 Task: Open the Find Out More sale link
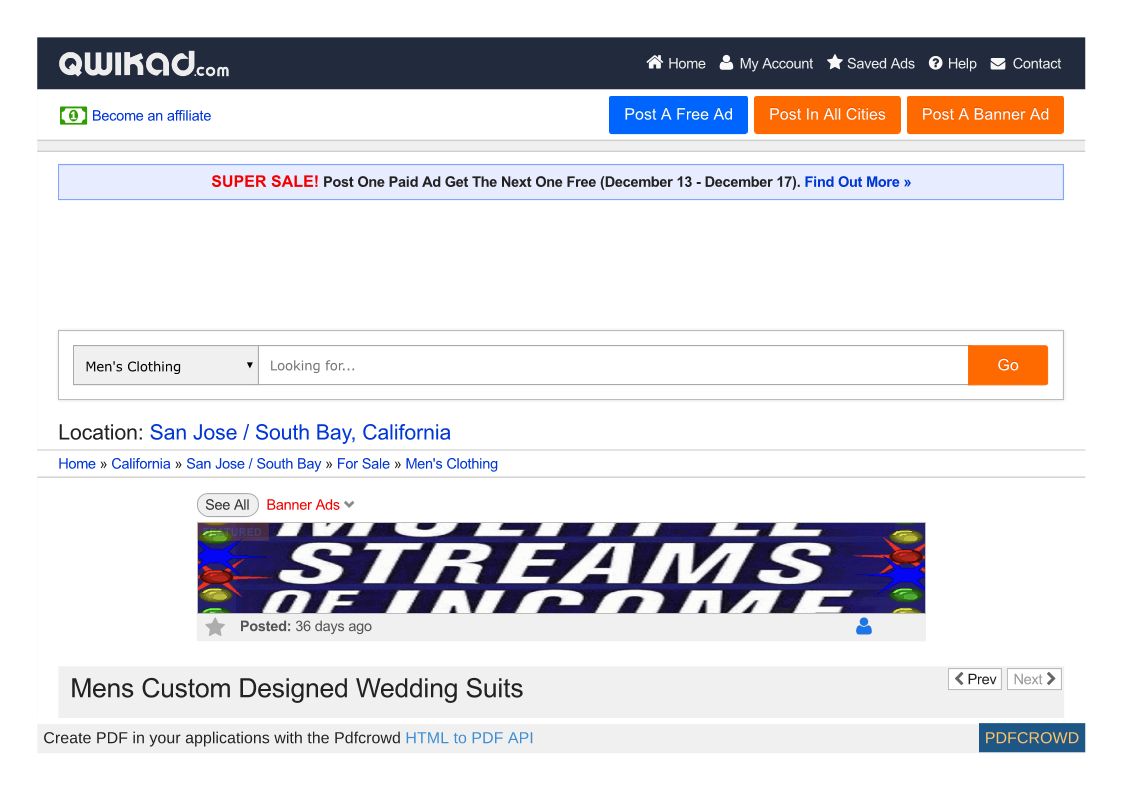[857, 182]
